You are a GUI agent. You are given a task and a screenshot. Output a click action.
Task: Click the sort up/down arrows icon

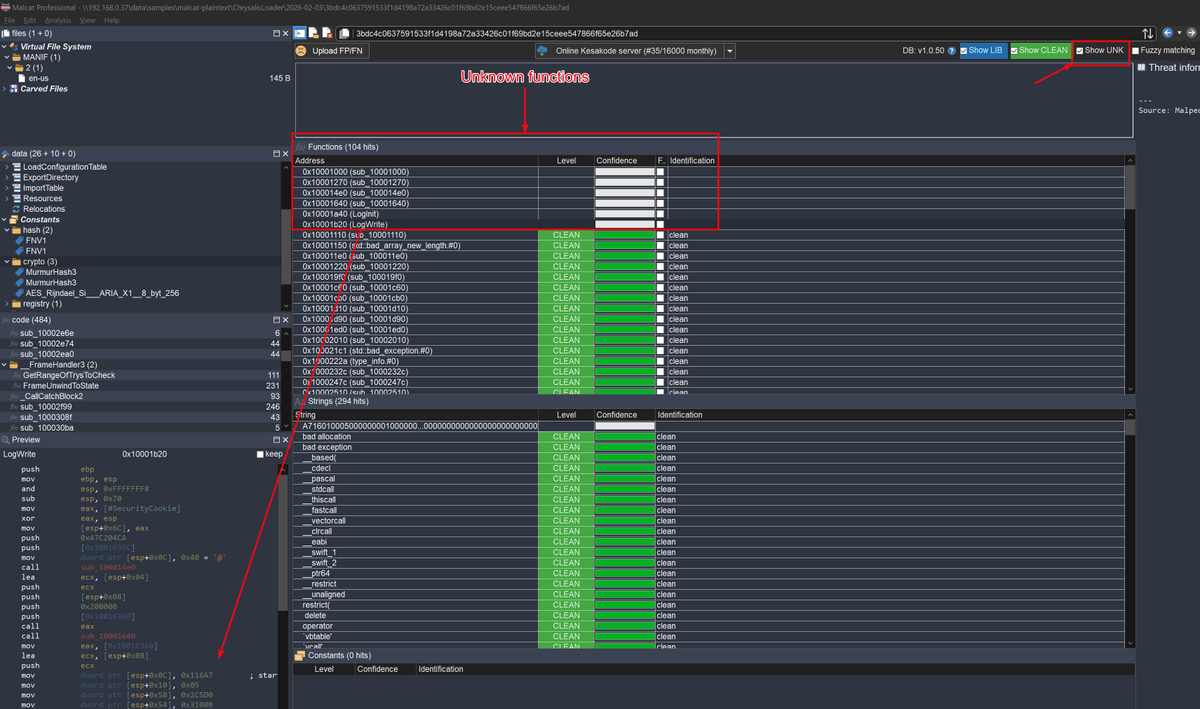click(1148, 33)
